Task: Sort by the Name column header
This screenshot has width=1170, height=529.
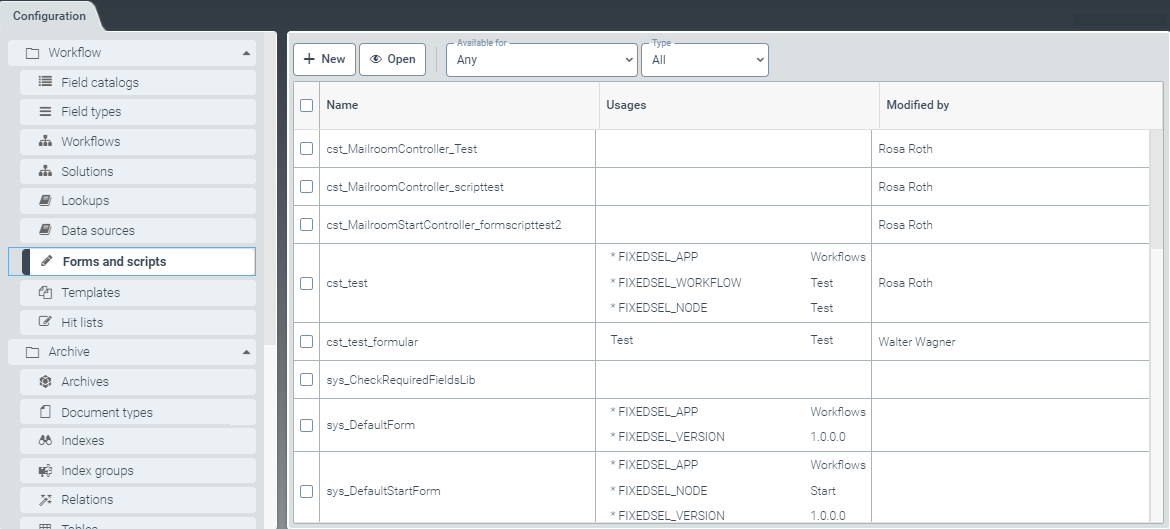Action: tap(342, 105)
